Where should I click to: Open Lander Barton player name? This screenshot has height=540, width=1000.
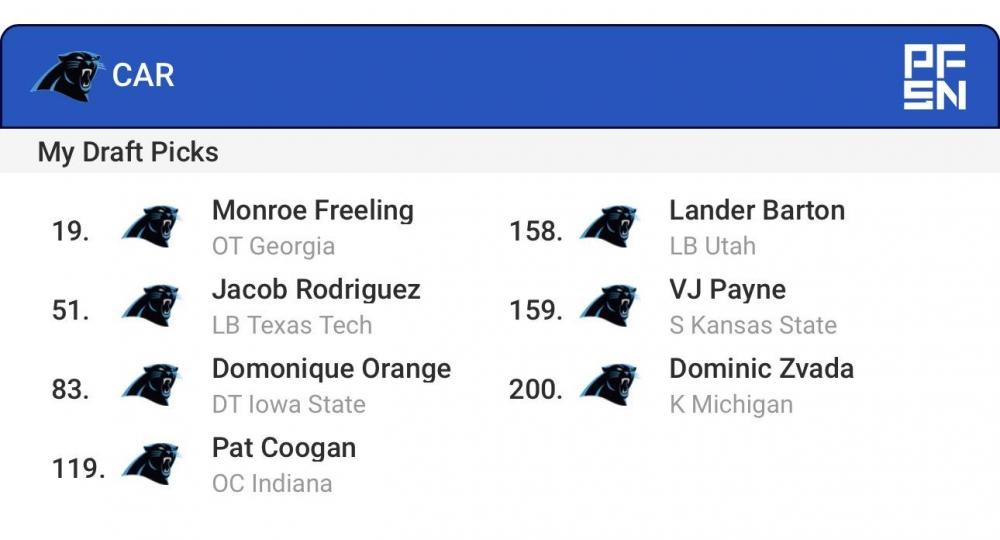pyautogui.click(x=757, y=211)
